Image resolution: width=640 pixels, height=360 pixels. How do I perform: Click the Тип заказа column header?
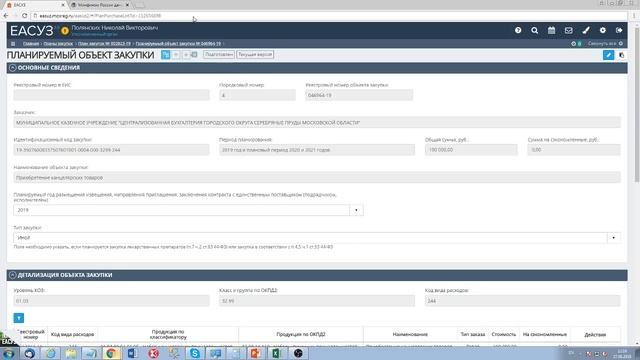tap(473, 334)
